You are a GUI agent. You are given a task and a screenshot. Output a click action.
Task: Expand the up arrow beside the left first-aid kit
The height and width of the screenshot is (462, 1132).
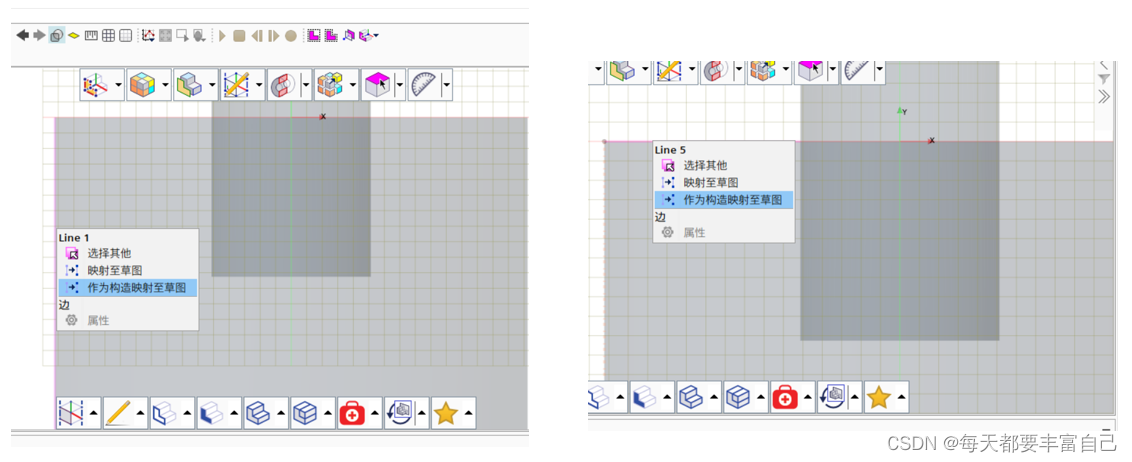pyautogui.click(x=375, y=413)
